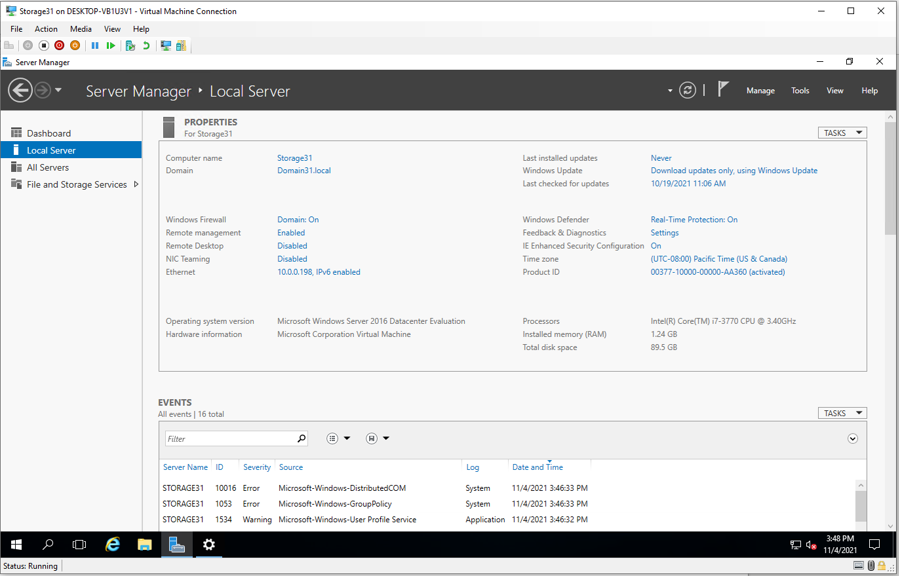Click Ethernet 10.0.0.198 link
The height and width of the screenshot is (577, 899).
click(x=319, y=272)
